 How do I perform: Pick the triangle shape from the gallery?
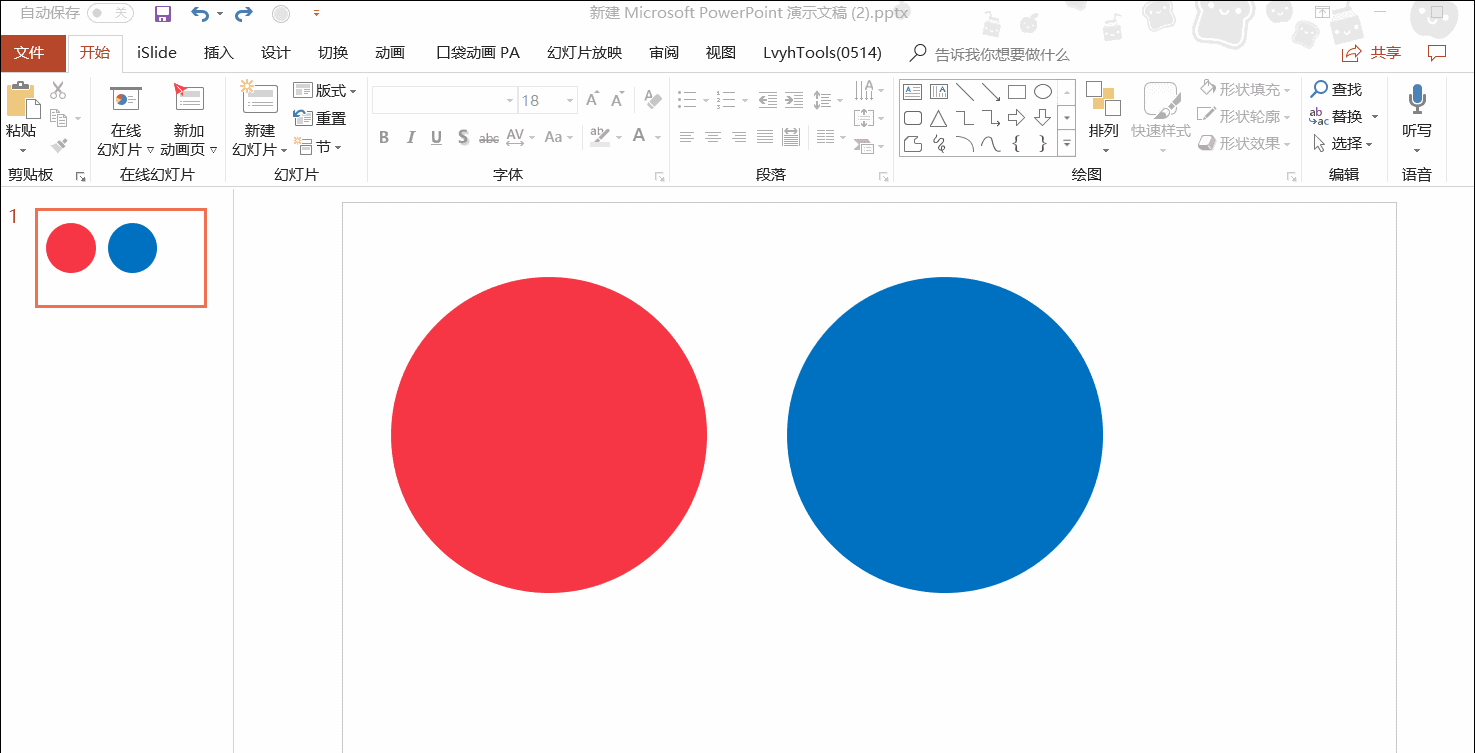pyautogui.click(x=938, y=118)
